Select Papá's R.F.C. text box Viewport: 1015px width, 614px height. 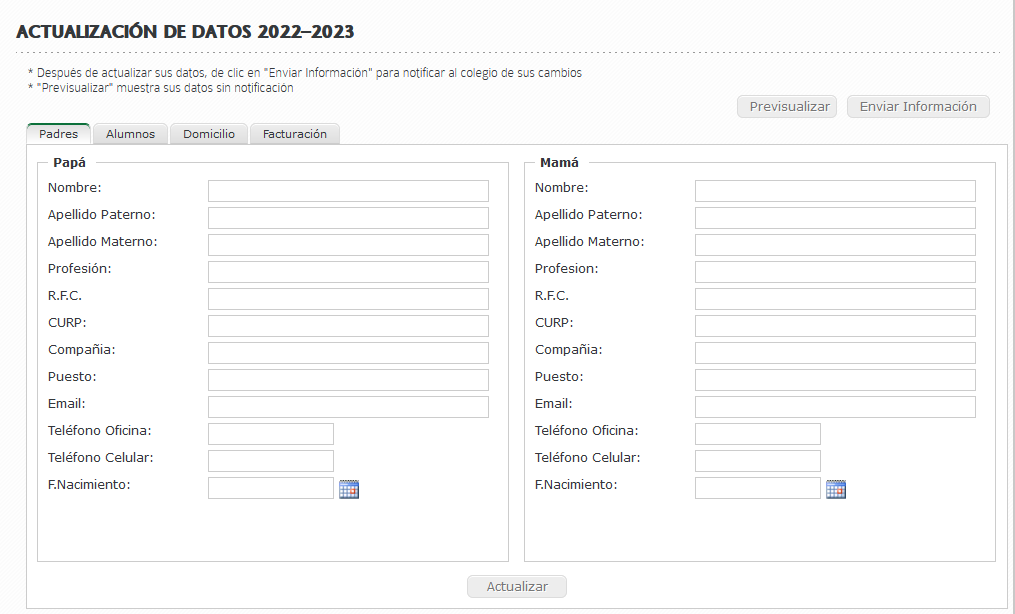(x=348, y=299)
